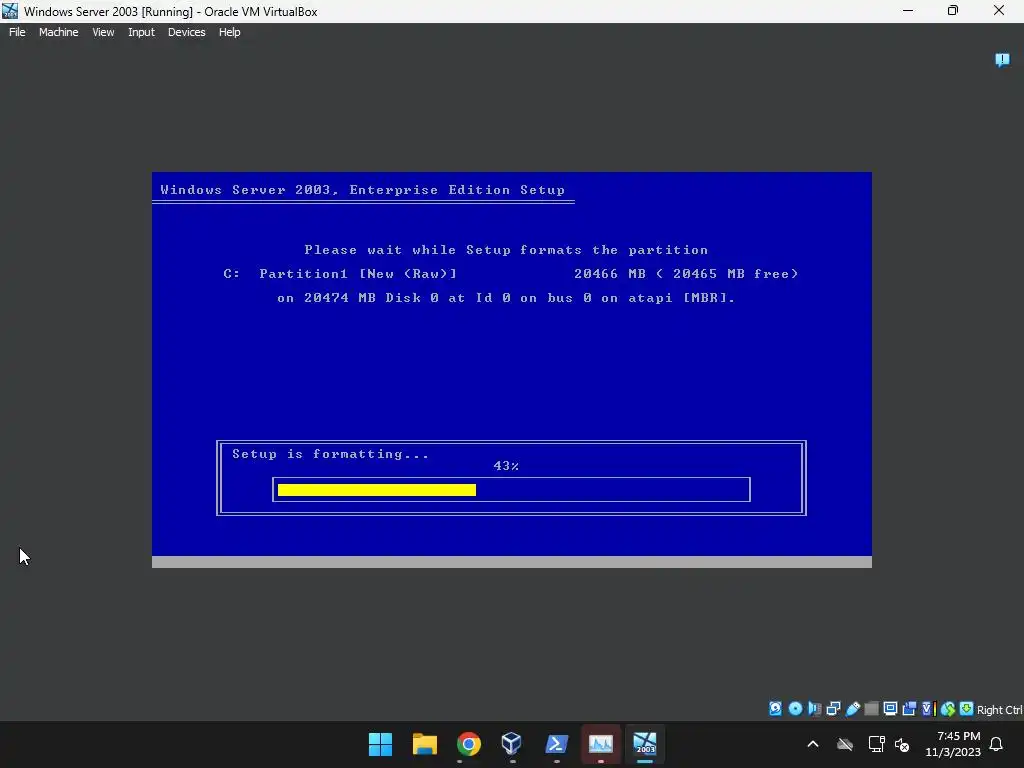Open the Input menu
Screen dimensions: 1024x768
point(141,32)
